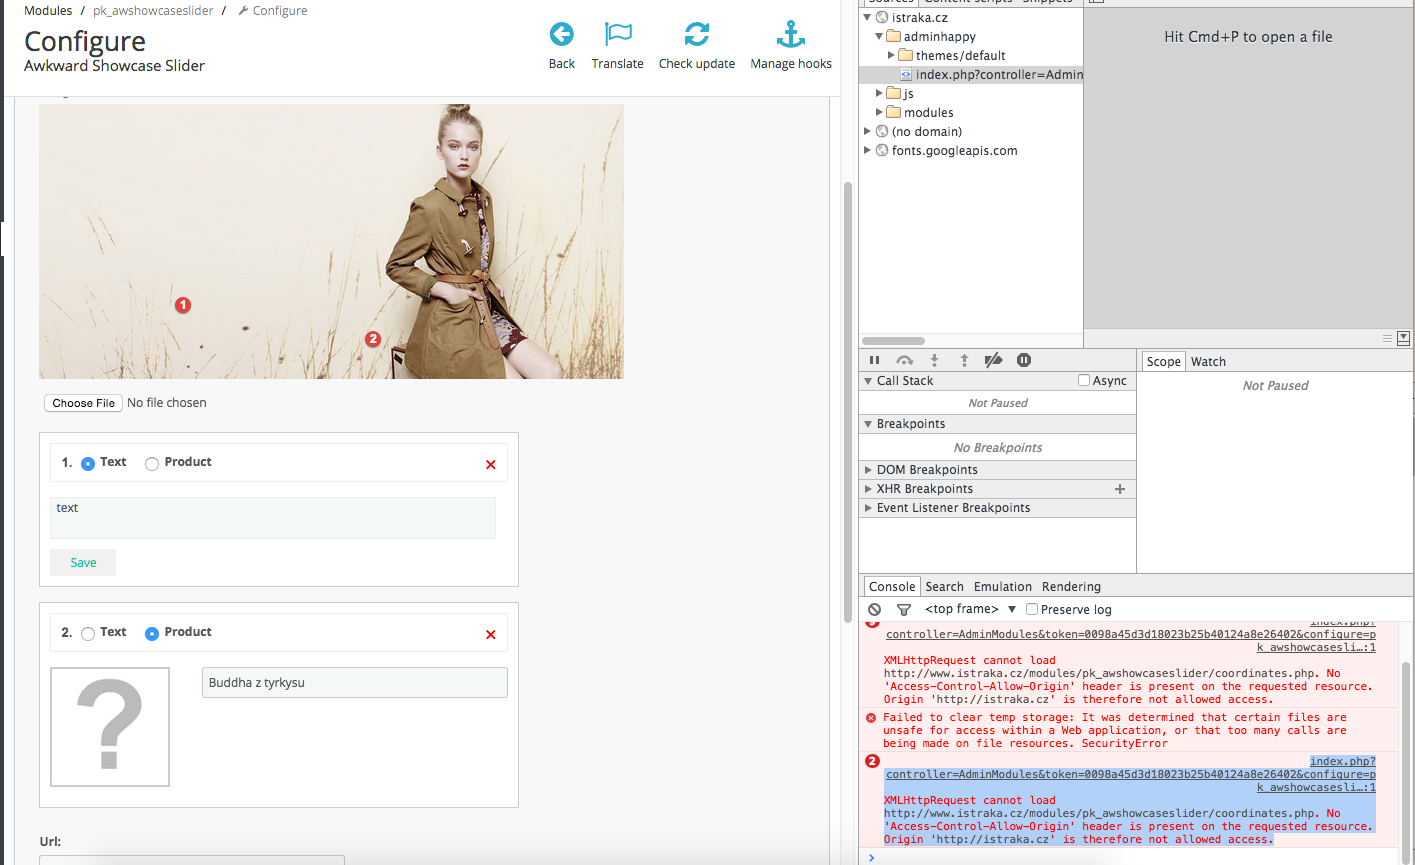Switch to the Search drawer tab

[x=944, y=587]
